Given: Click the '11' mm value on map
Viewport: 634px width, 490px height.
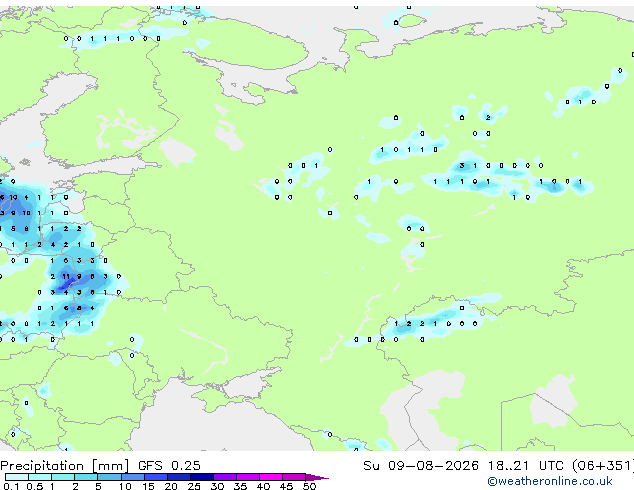Looking at the screenshot, I should tap(66, 277).
